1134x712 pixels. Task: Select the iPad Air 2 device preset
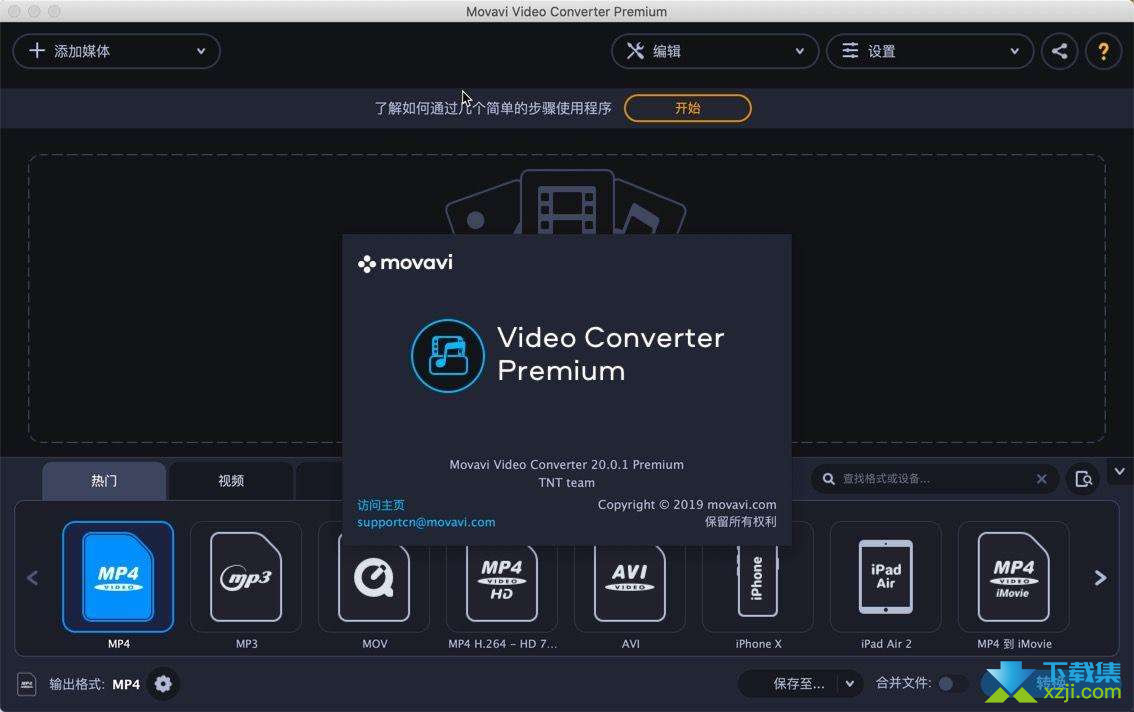pyautogui.click(x=886, y=577)
